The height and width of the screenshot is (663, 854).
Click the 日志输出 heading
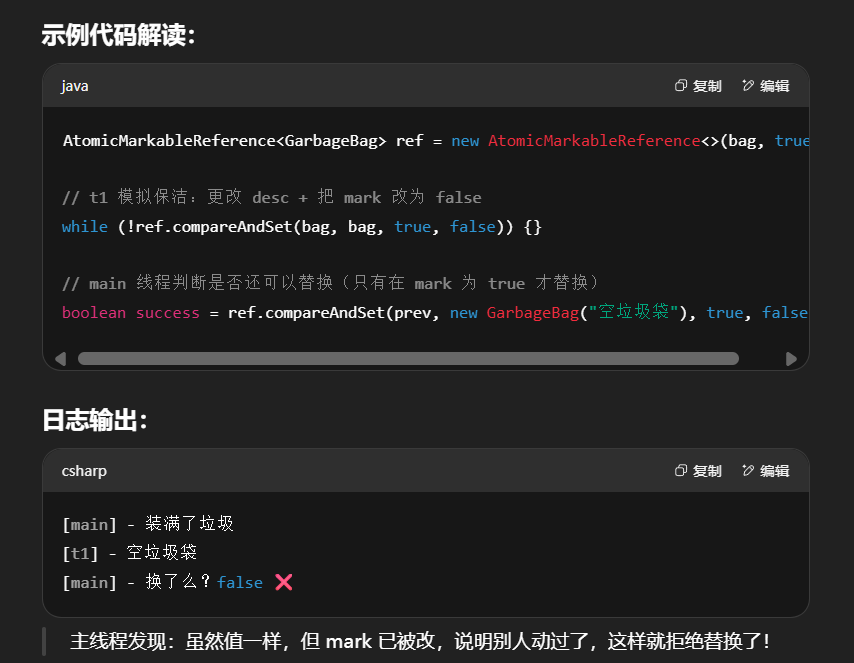point(95,420)
